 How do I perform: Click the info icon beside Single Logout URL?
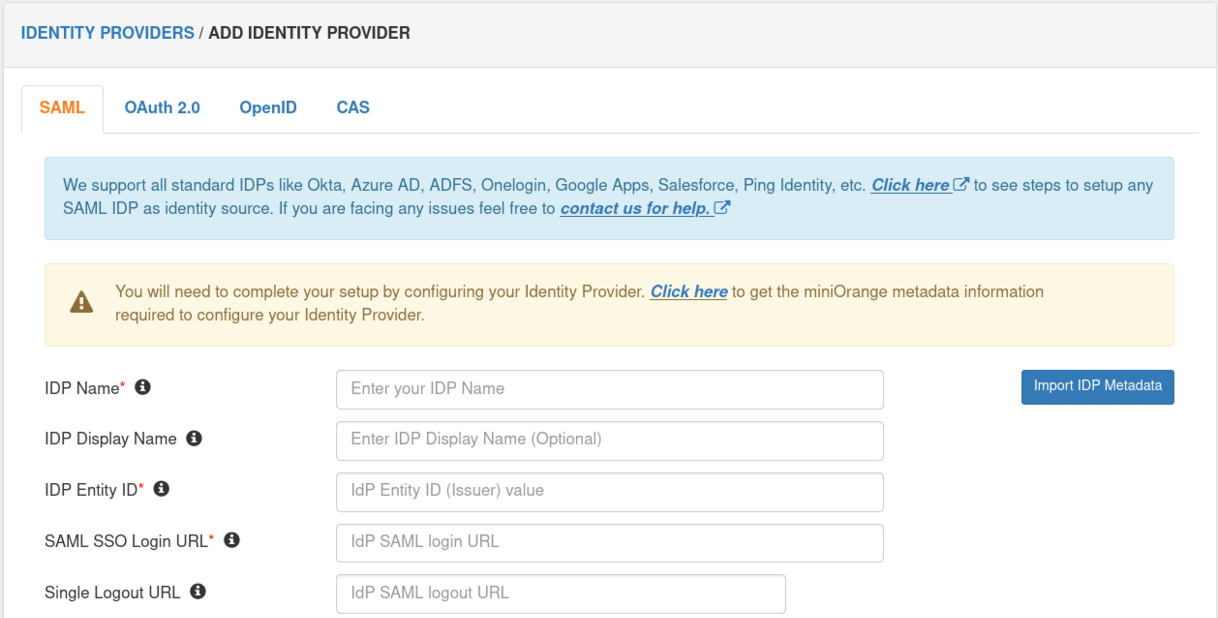198,591
